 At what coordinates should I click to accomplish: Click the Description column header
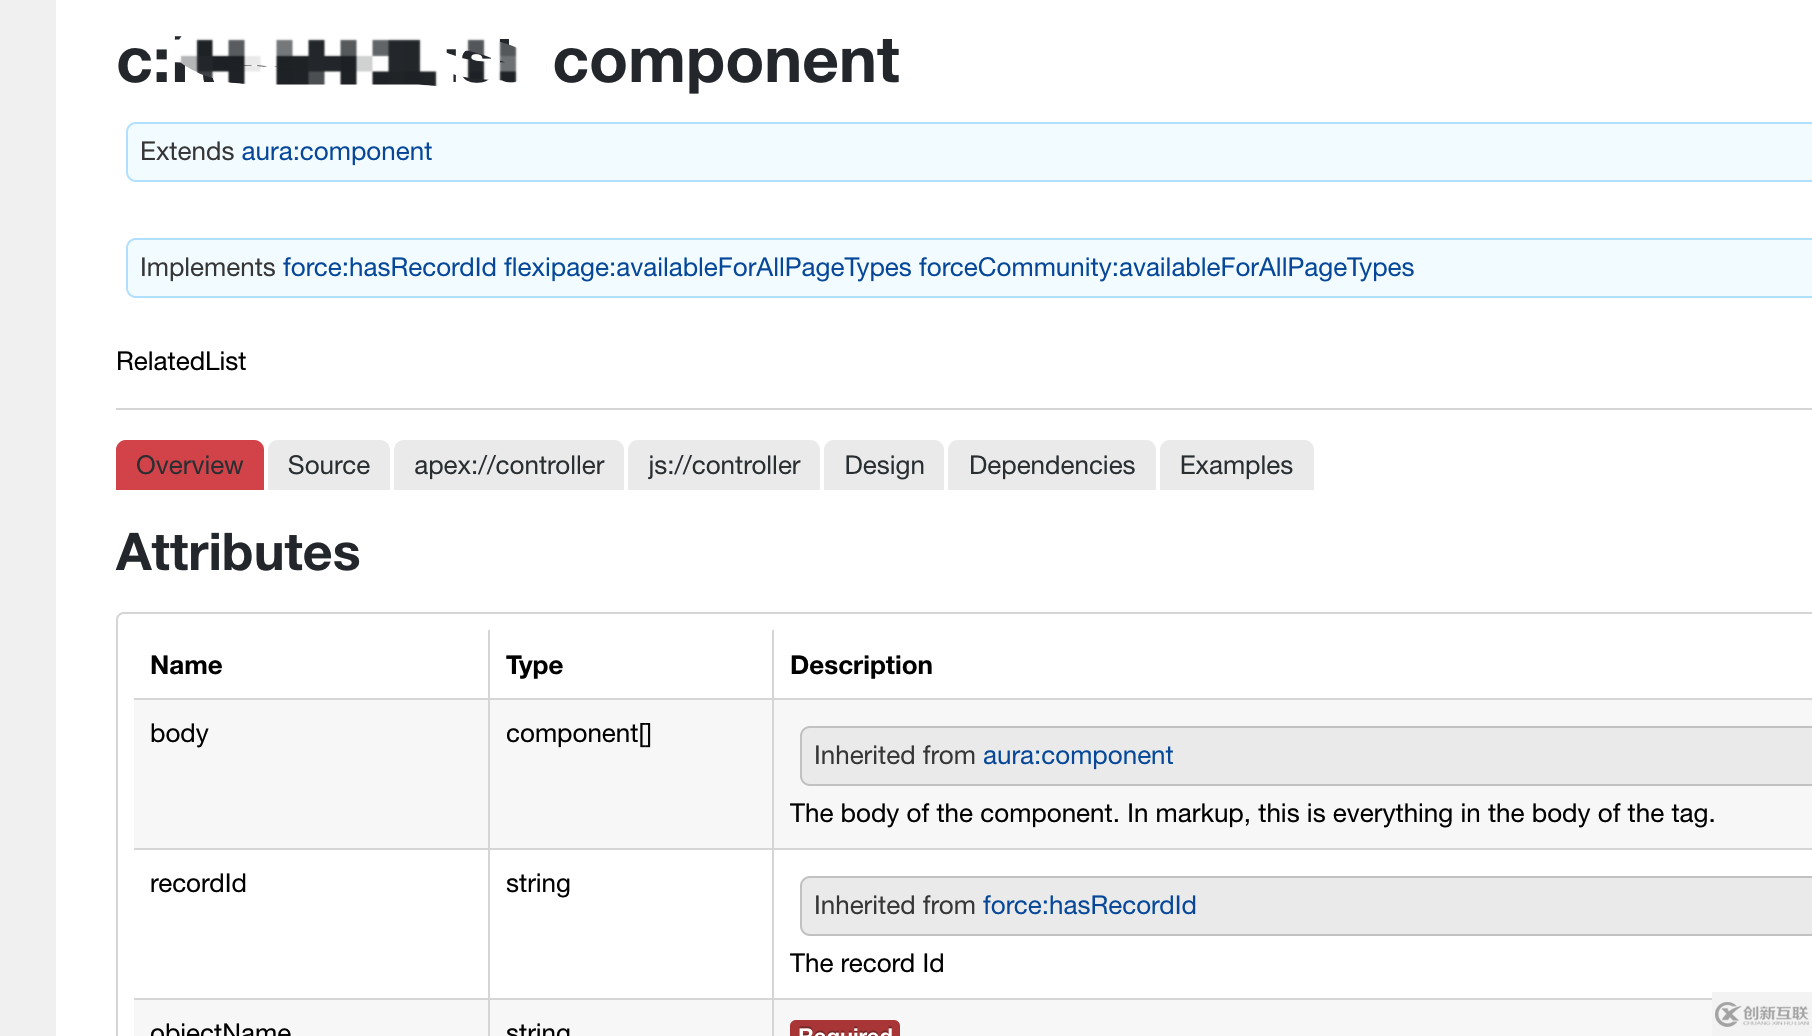click(x=861, y=665)
